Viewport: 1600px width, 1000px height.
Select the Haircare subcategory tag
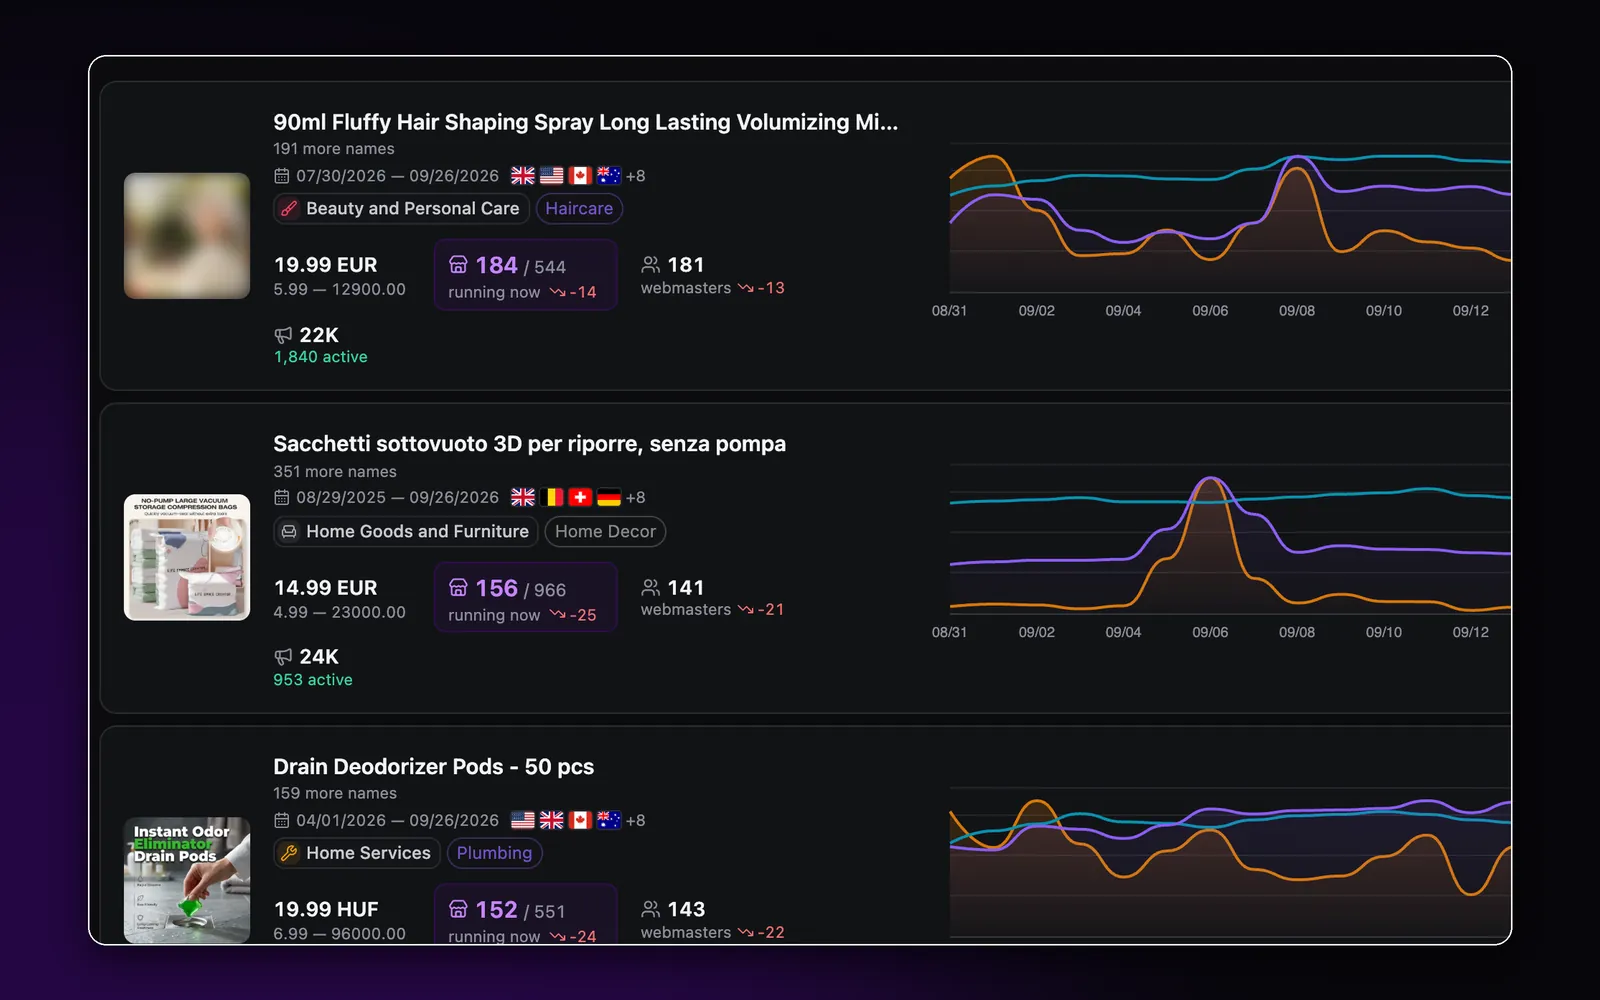click(579, 209)
